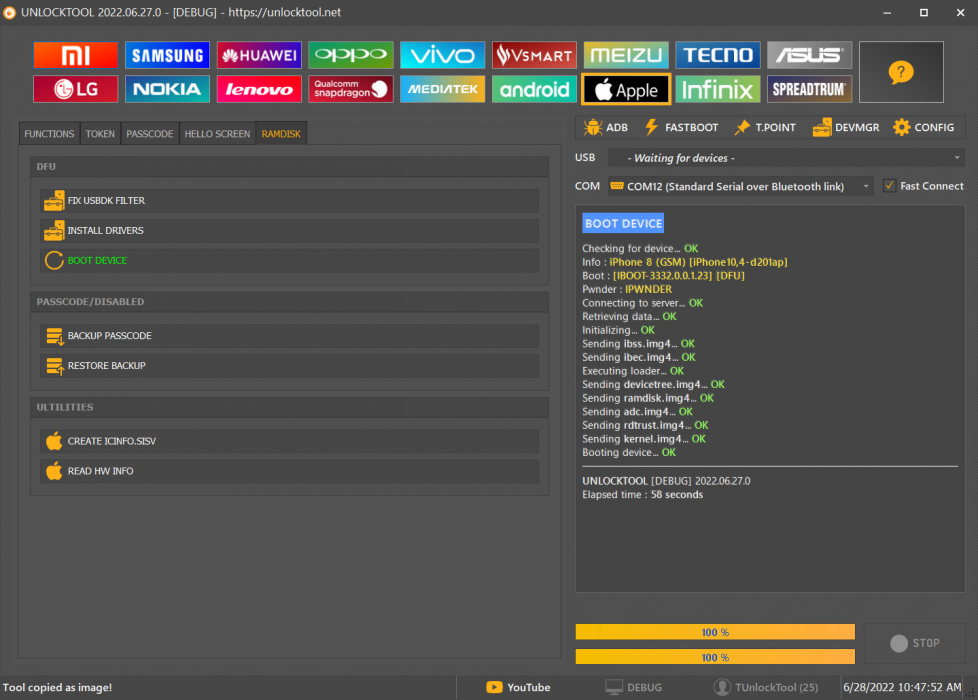Click the iPhone 8 (GSM) info line
978x700 pixels.
click(x=685, y=262)
